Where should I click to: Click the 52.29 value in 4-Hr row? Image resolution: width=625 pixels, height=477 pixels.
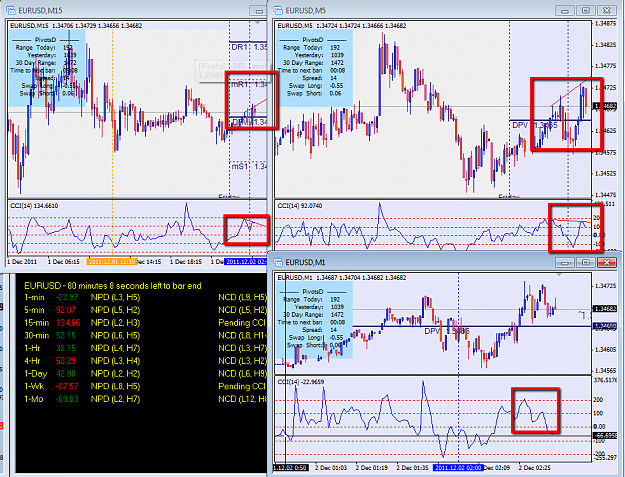pos(66,361)
